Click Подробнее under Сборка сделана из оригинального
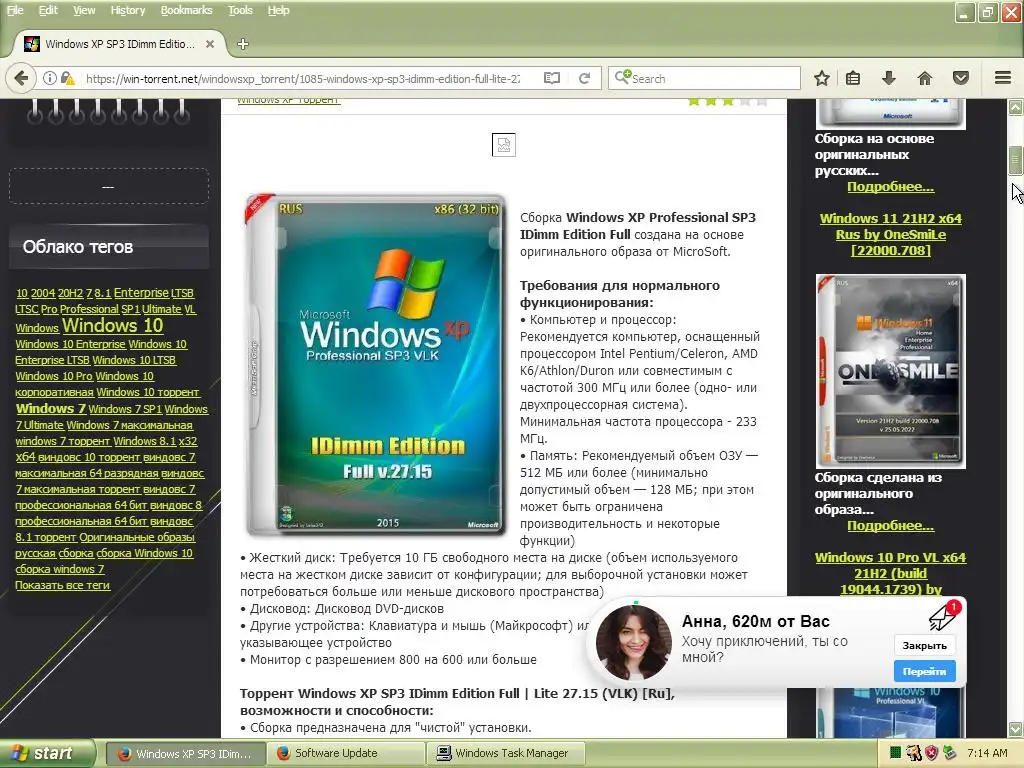This screenshot has width=1024, height=768. [x=891, y=526]
